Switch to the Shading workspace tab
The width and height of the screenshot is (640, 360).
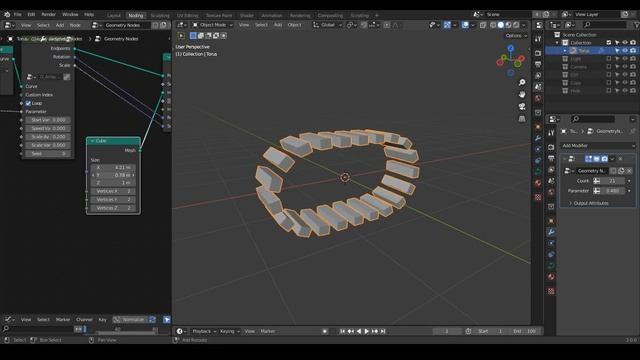pos(247,15)
